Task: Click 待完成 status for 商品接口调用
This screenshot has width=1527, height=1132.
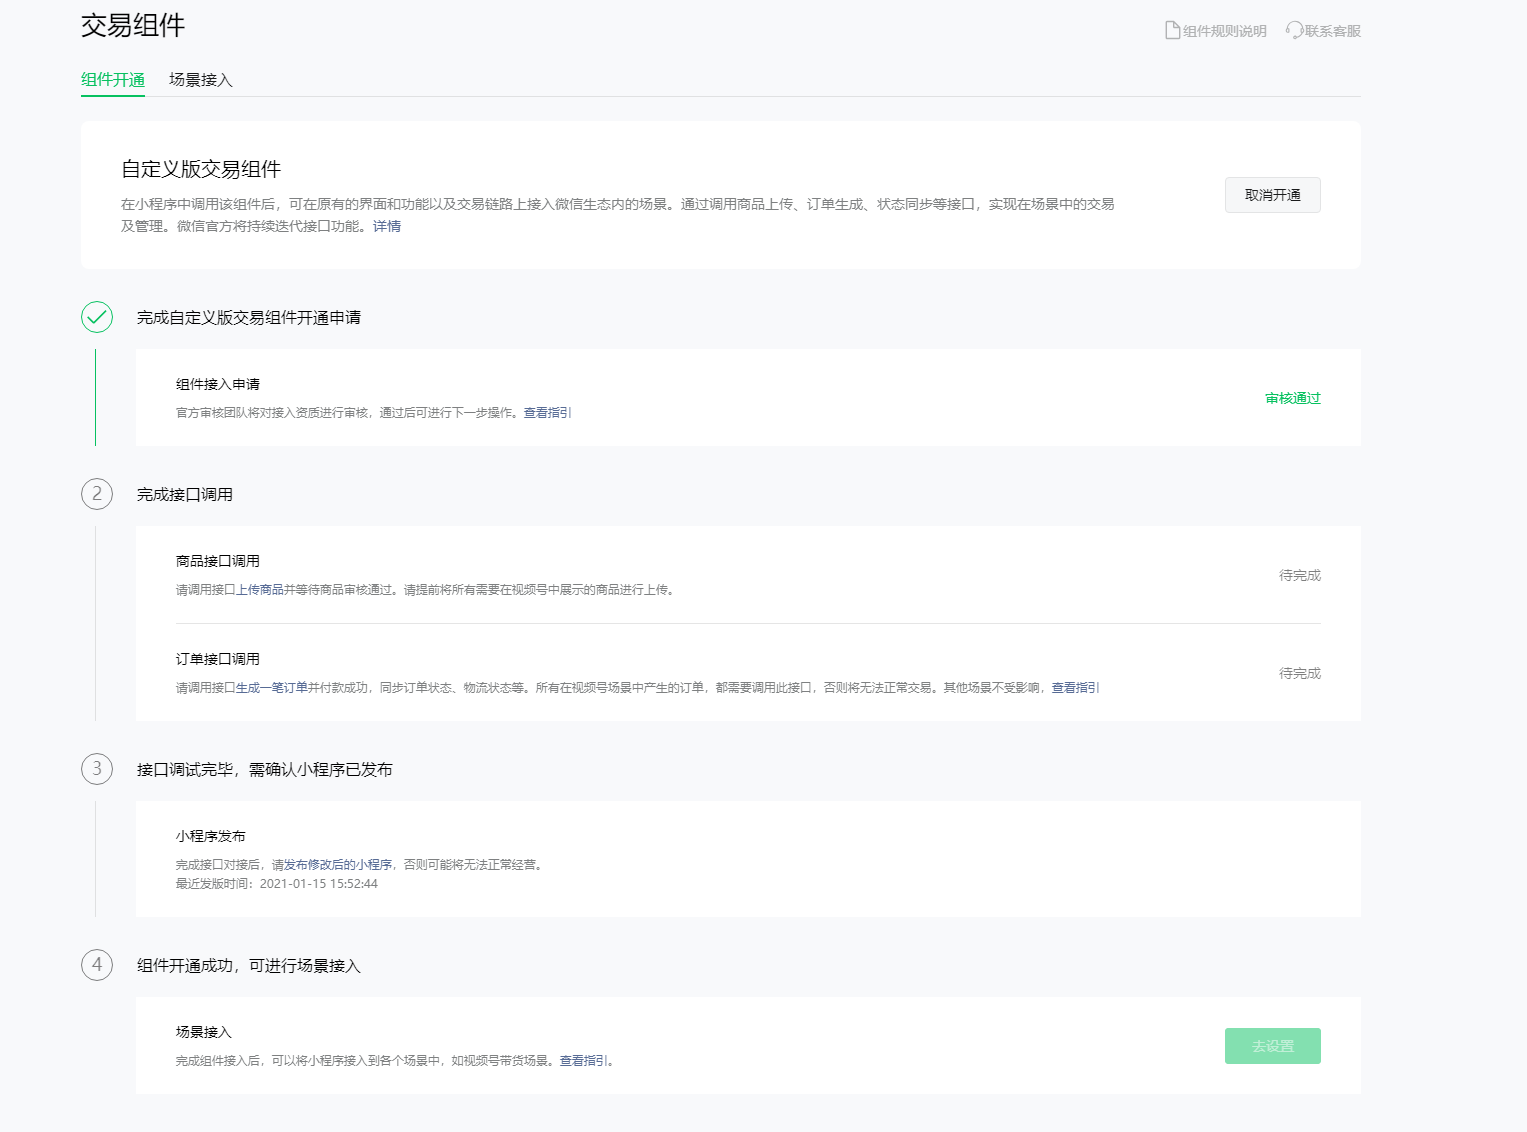Action: tap(1299, 575)
